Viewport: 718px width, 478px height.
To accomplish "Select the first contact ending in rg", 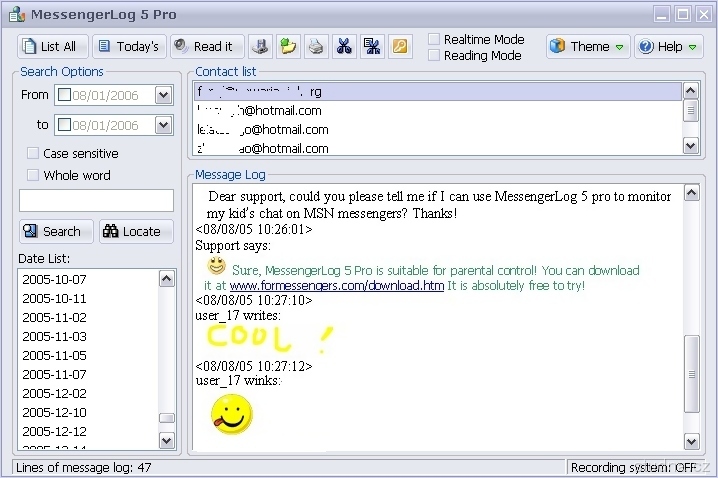I will [437, 92].
